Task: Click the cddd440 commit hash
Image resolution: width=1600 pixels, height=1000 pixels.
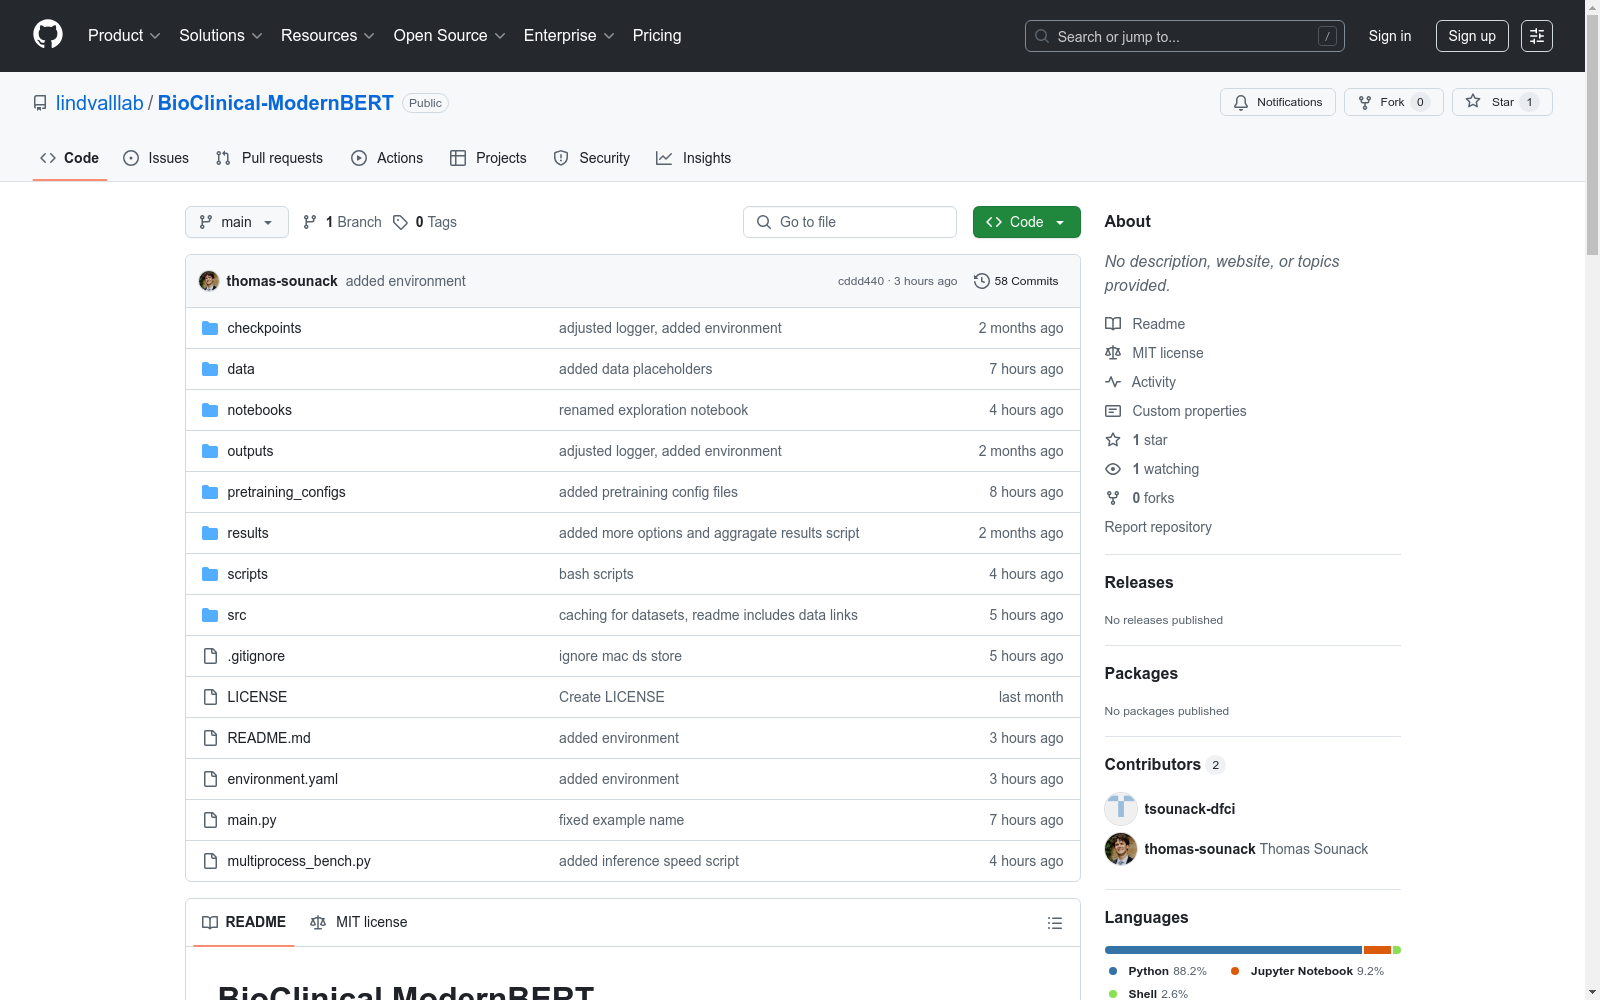Action: click(861, 281)
